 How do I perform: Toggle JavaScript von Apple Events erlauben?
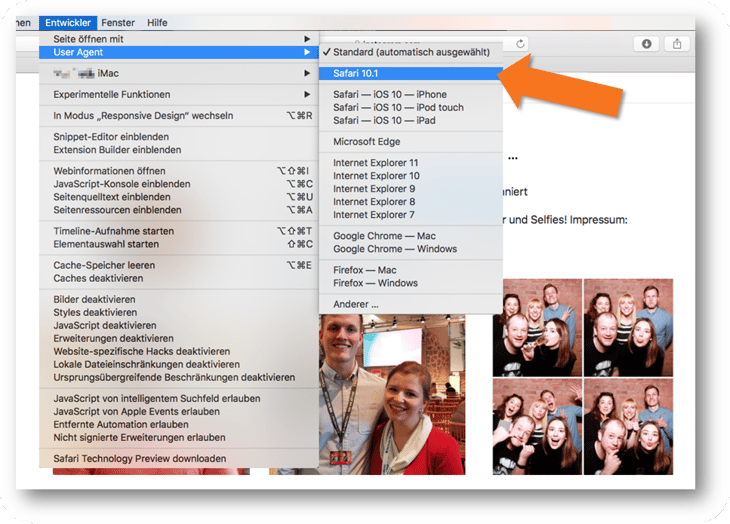(x=179, y=412)
